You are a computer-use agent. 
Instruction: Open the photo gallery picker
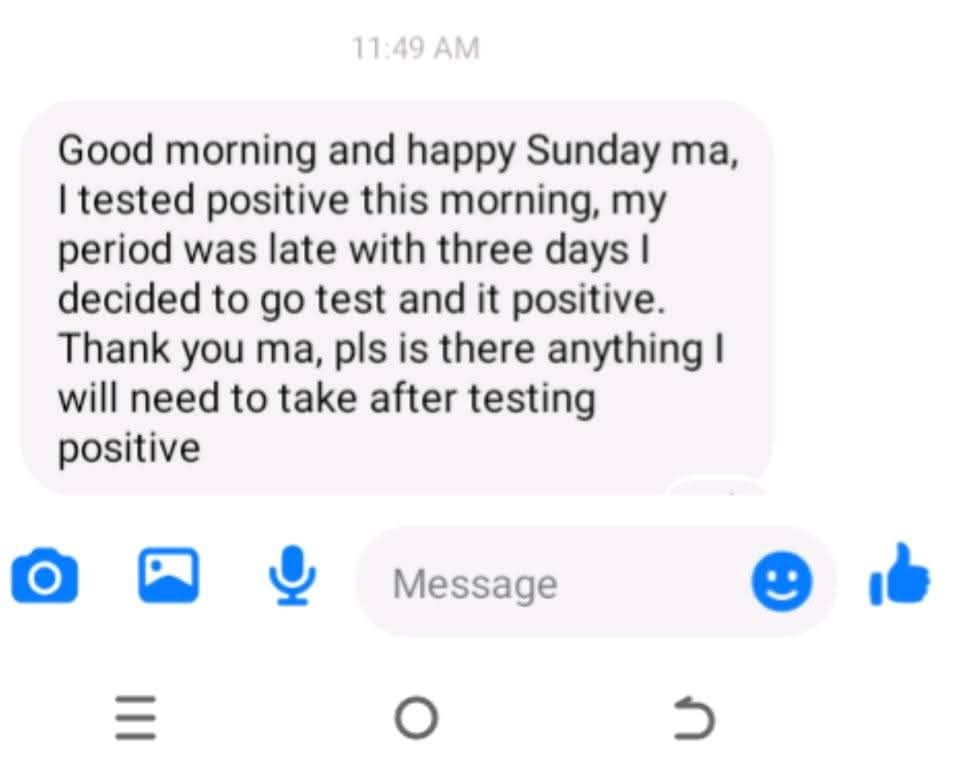tap(168, 575)
